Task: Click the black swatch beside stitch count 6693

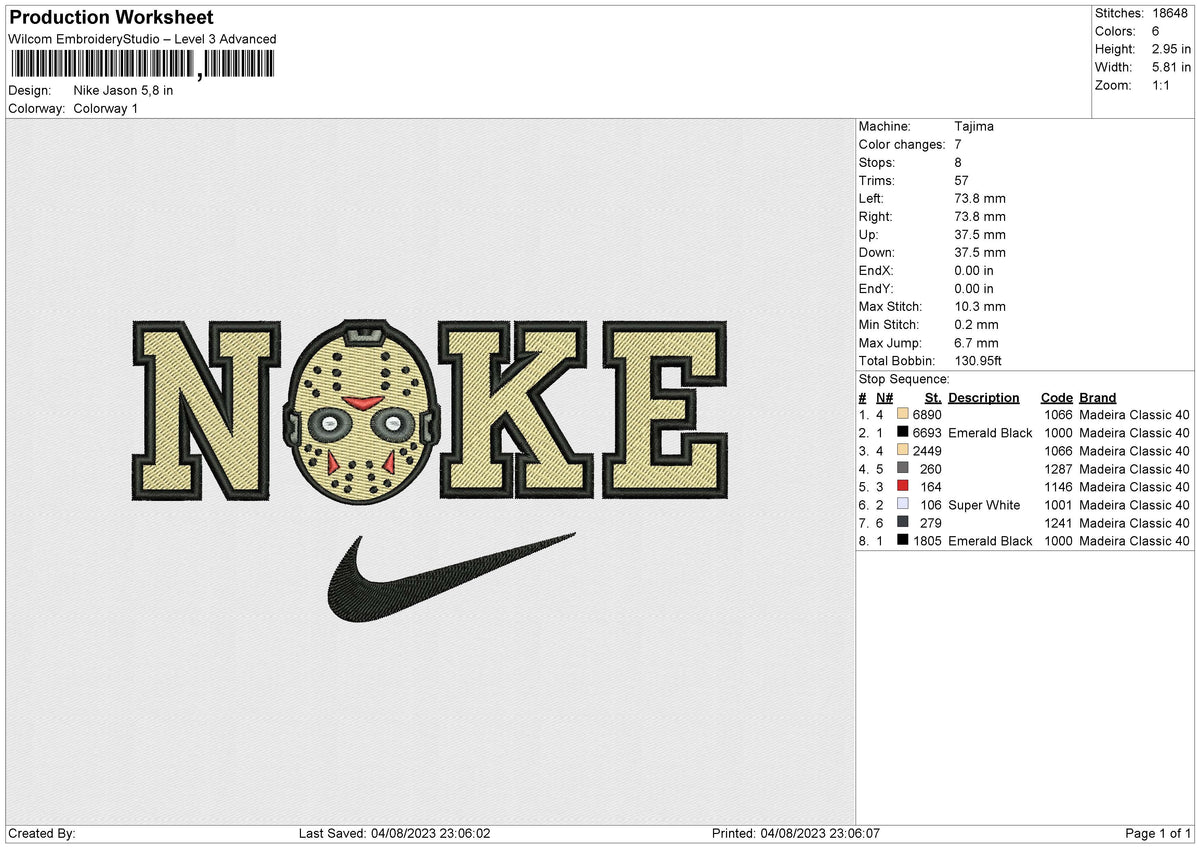Action: coord(903,432)
